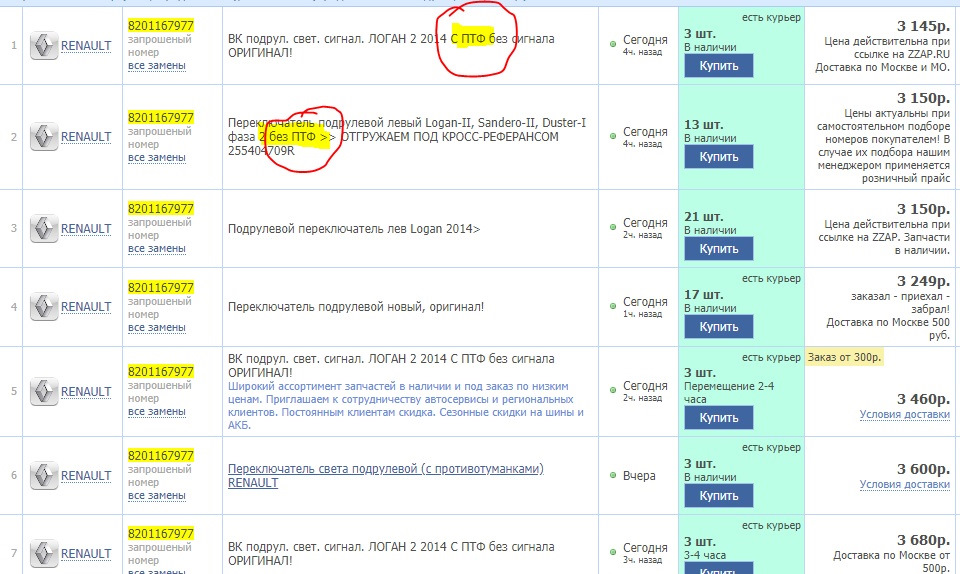Click 'есть курьер' label in row 4
The width and height of the screenshot is (960, 574).
pyautogui.click(x=771, y=278)
